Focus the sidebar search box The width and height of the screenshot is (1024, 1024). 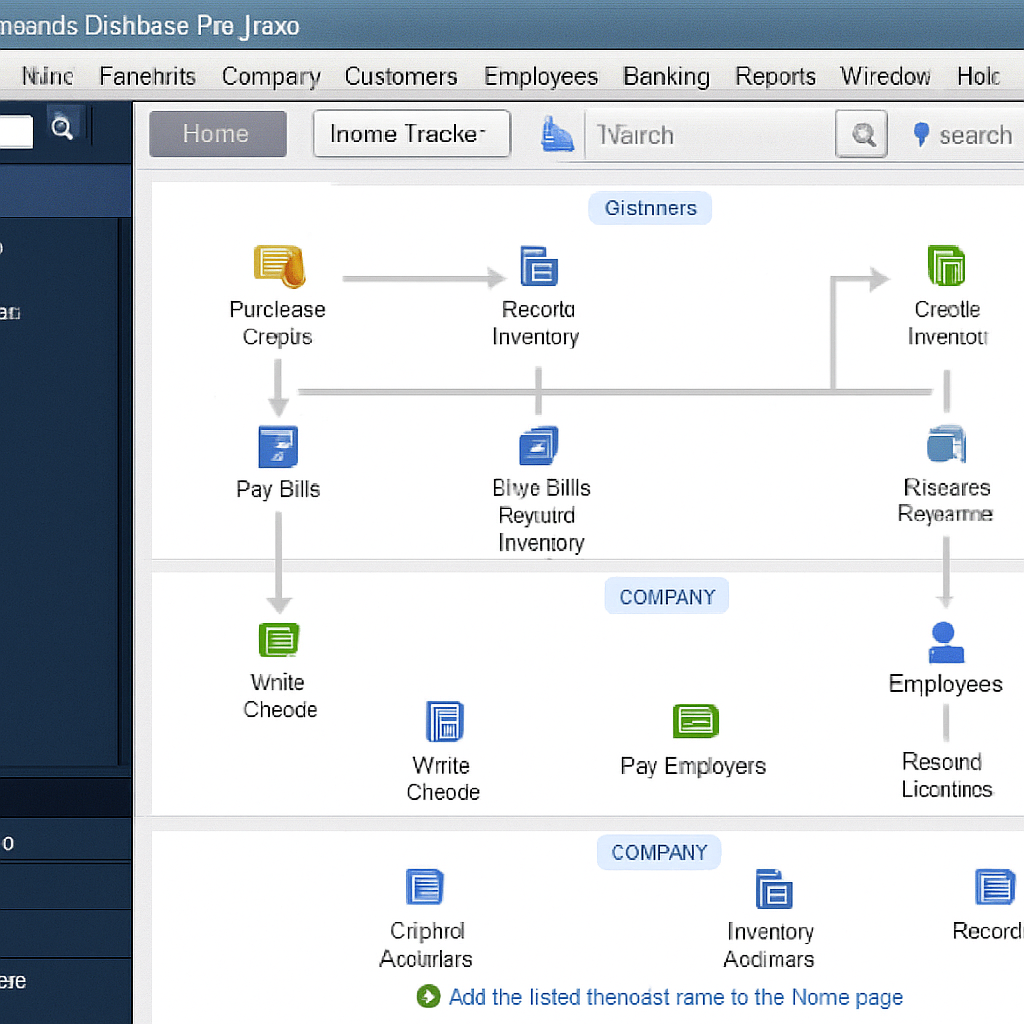click(x=16, y=132)
